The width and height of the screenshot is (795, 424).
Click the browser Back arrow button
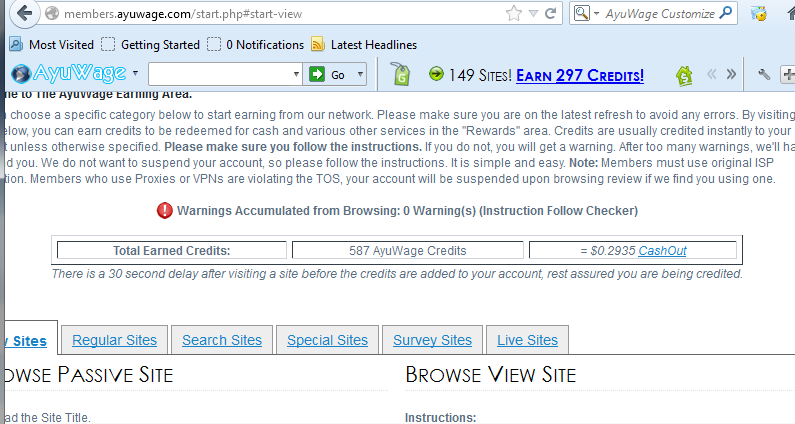pyautogui.click(x=24, y=13)
